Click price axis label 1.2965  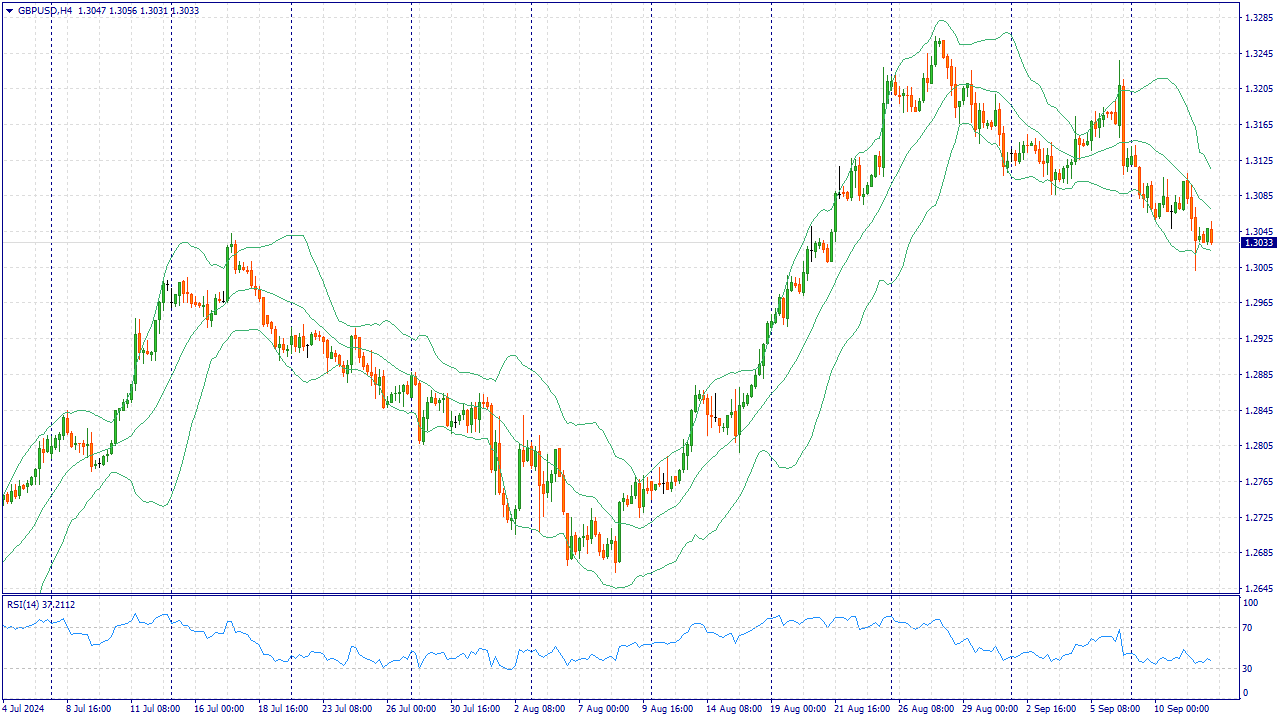[x=1258, y=303]
